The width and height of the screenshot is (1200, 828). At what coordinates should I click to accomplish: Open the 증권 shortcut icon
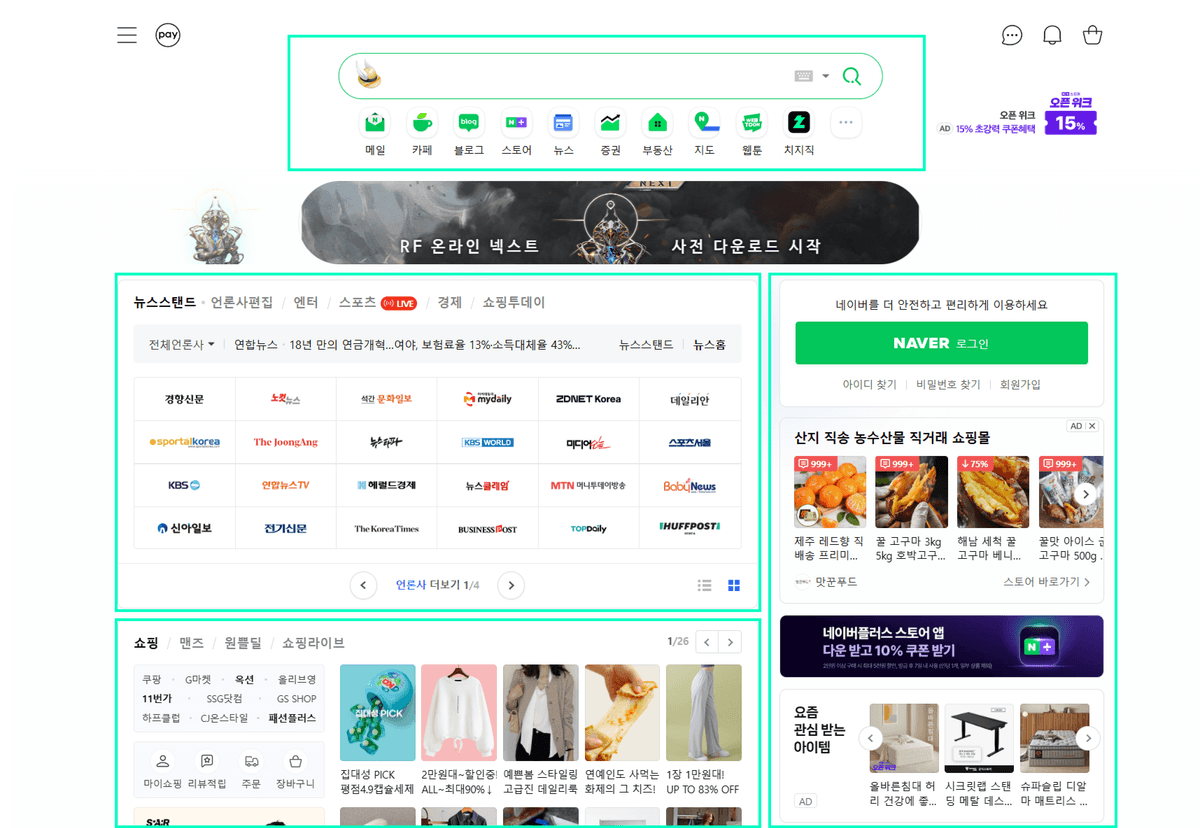tap(610, 123)
